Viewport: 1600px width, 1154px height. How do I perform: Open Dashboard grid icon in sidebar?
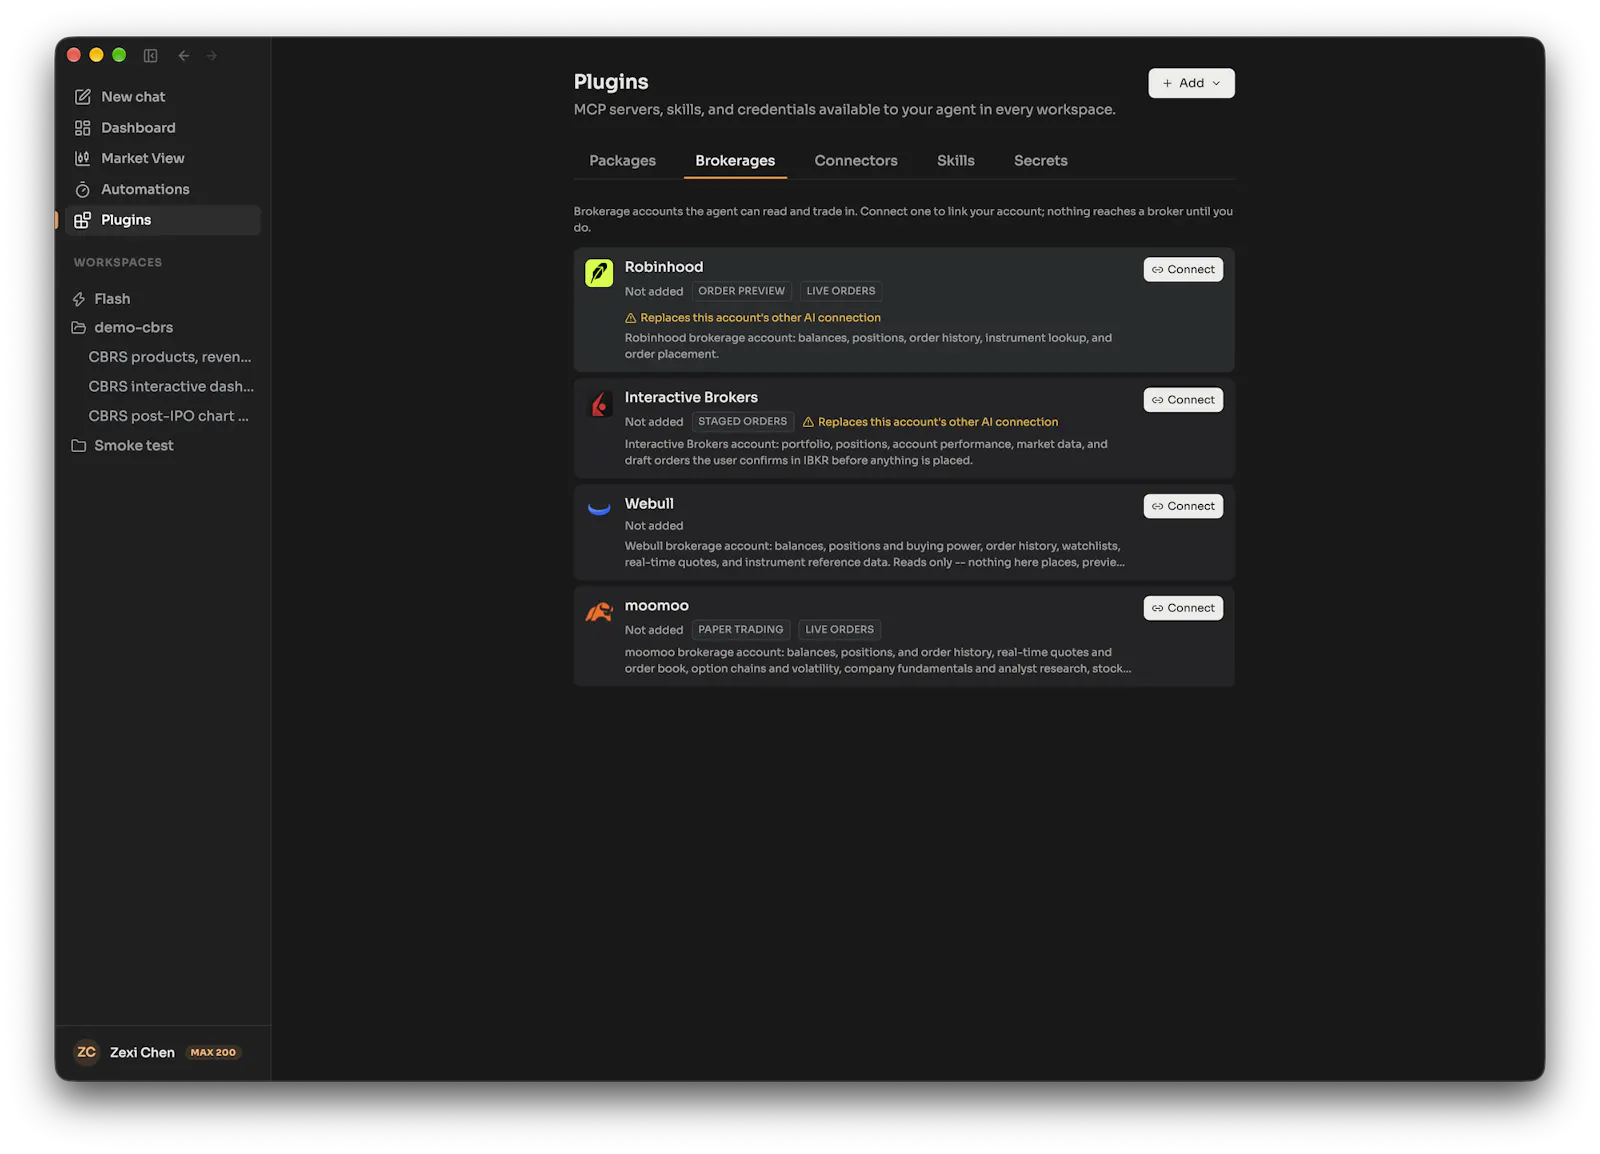click(83, 128)
